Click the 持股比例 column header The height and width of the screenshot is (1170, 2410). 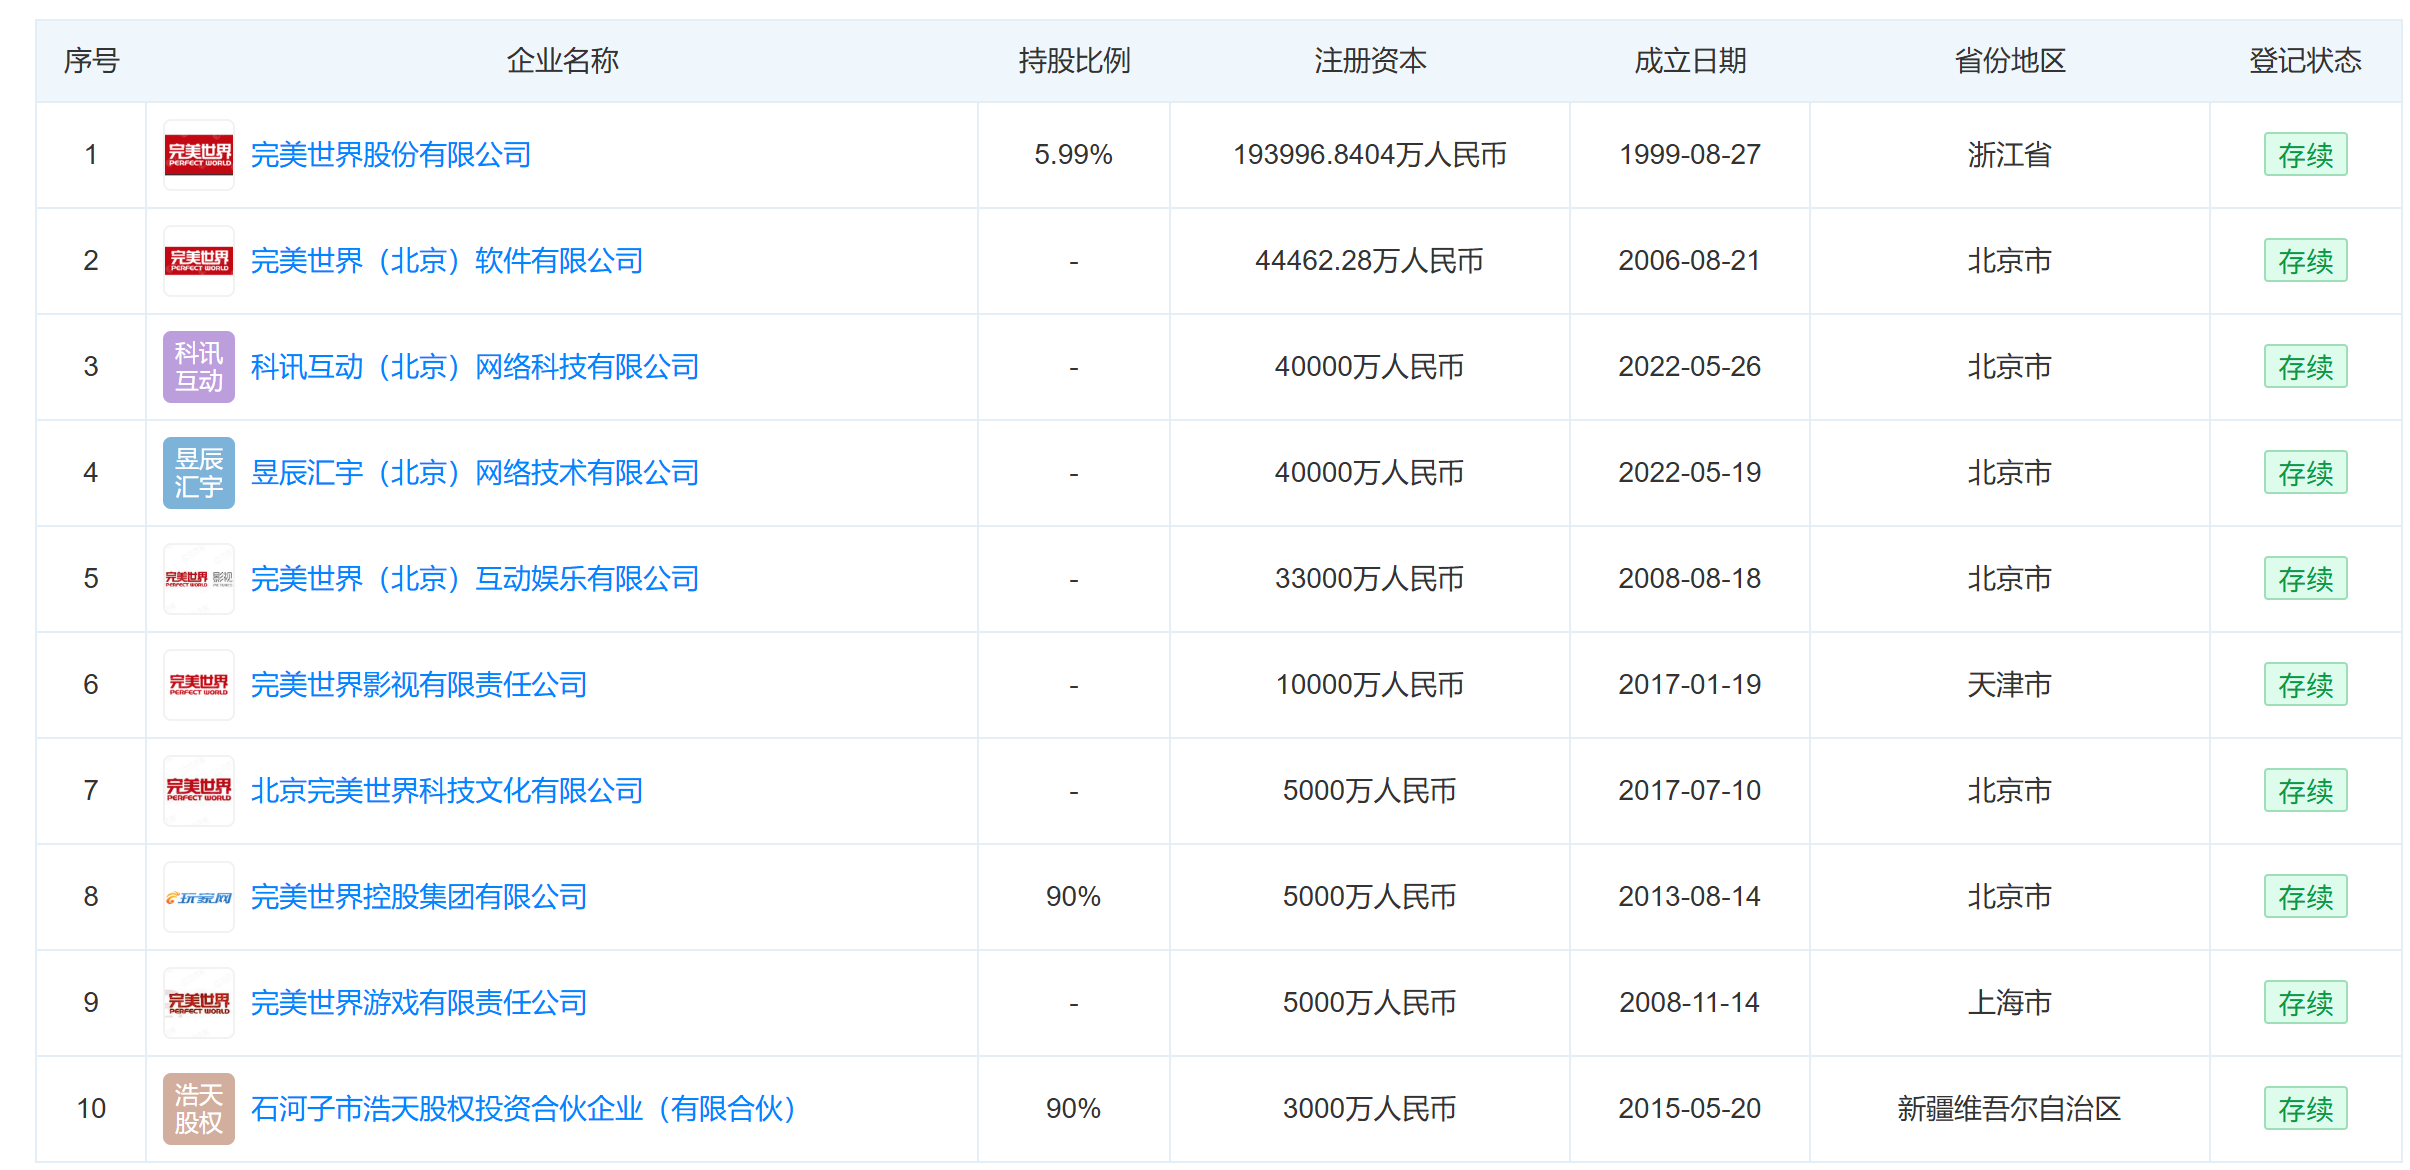point(1074,61)
